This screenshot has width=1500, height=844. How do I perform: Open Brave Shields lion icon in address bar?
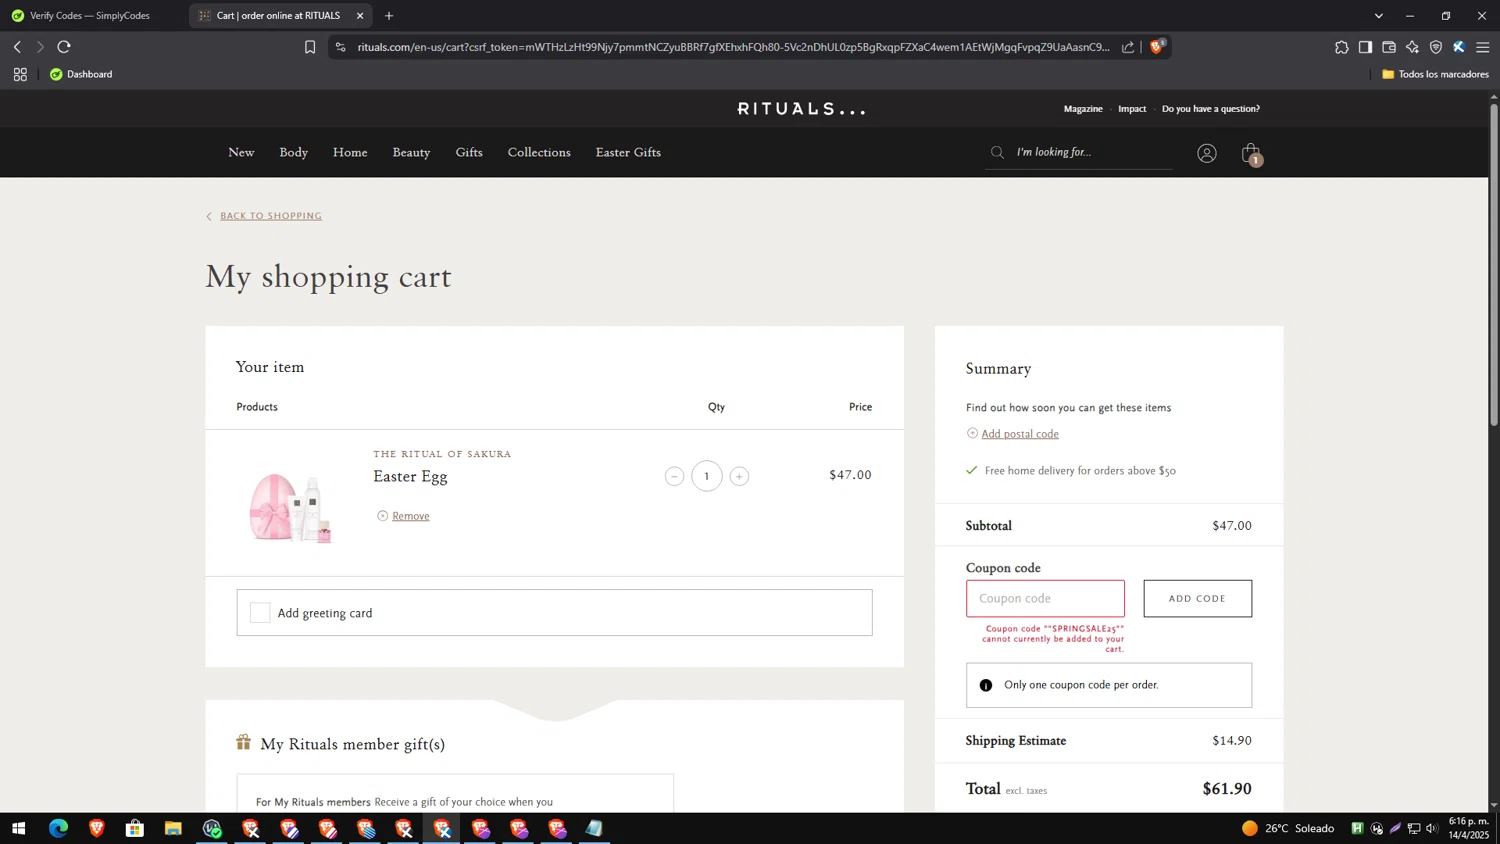point(1157,47)
